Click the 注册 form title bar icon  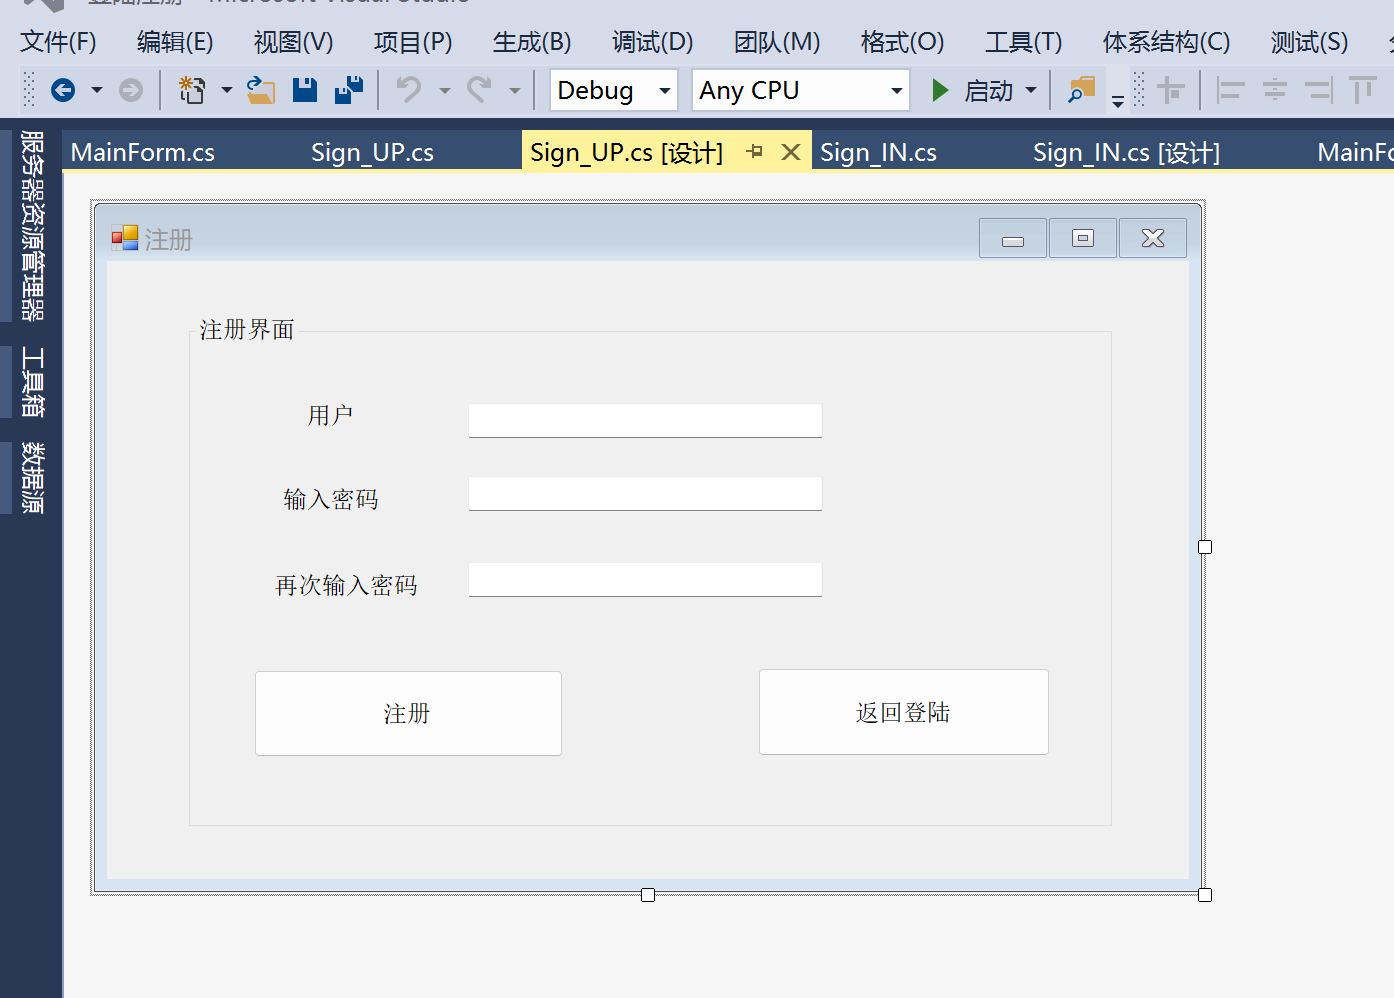click(x=125, y=238)
